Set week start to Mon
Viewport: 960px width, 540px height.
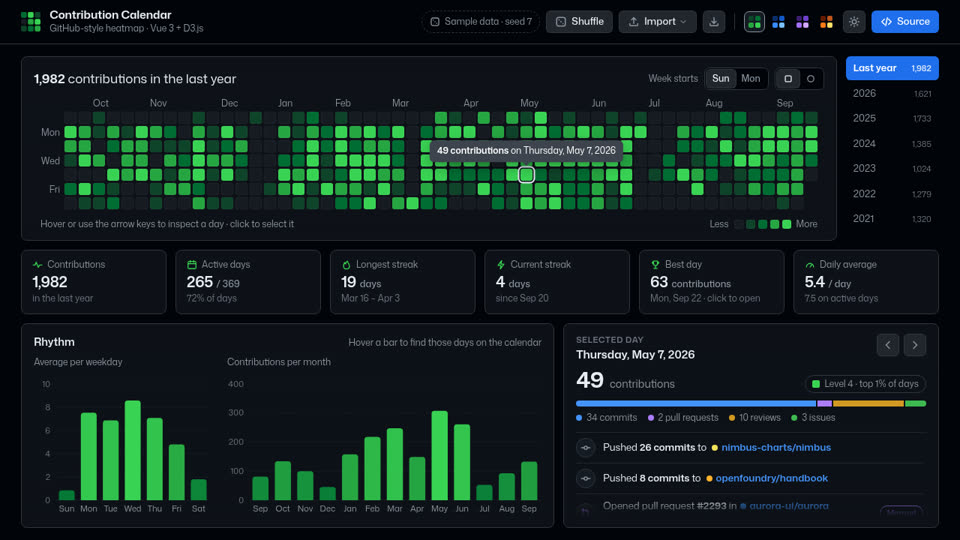[x=751, y=78]
